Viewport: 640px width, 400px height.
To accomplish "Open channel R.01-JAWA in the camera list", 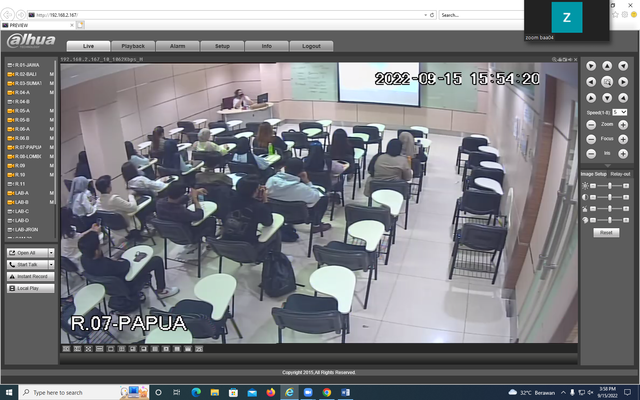I will (27, 65).
